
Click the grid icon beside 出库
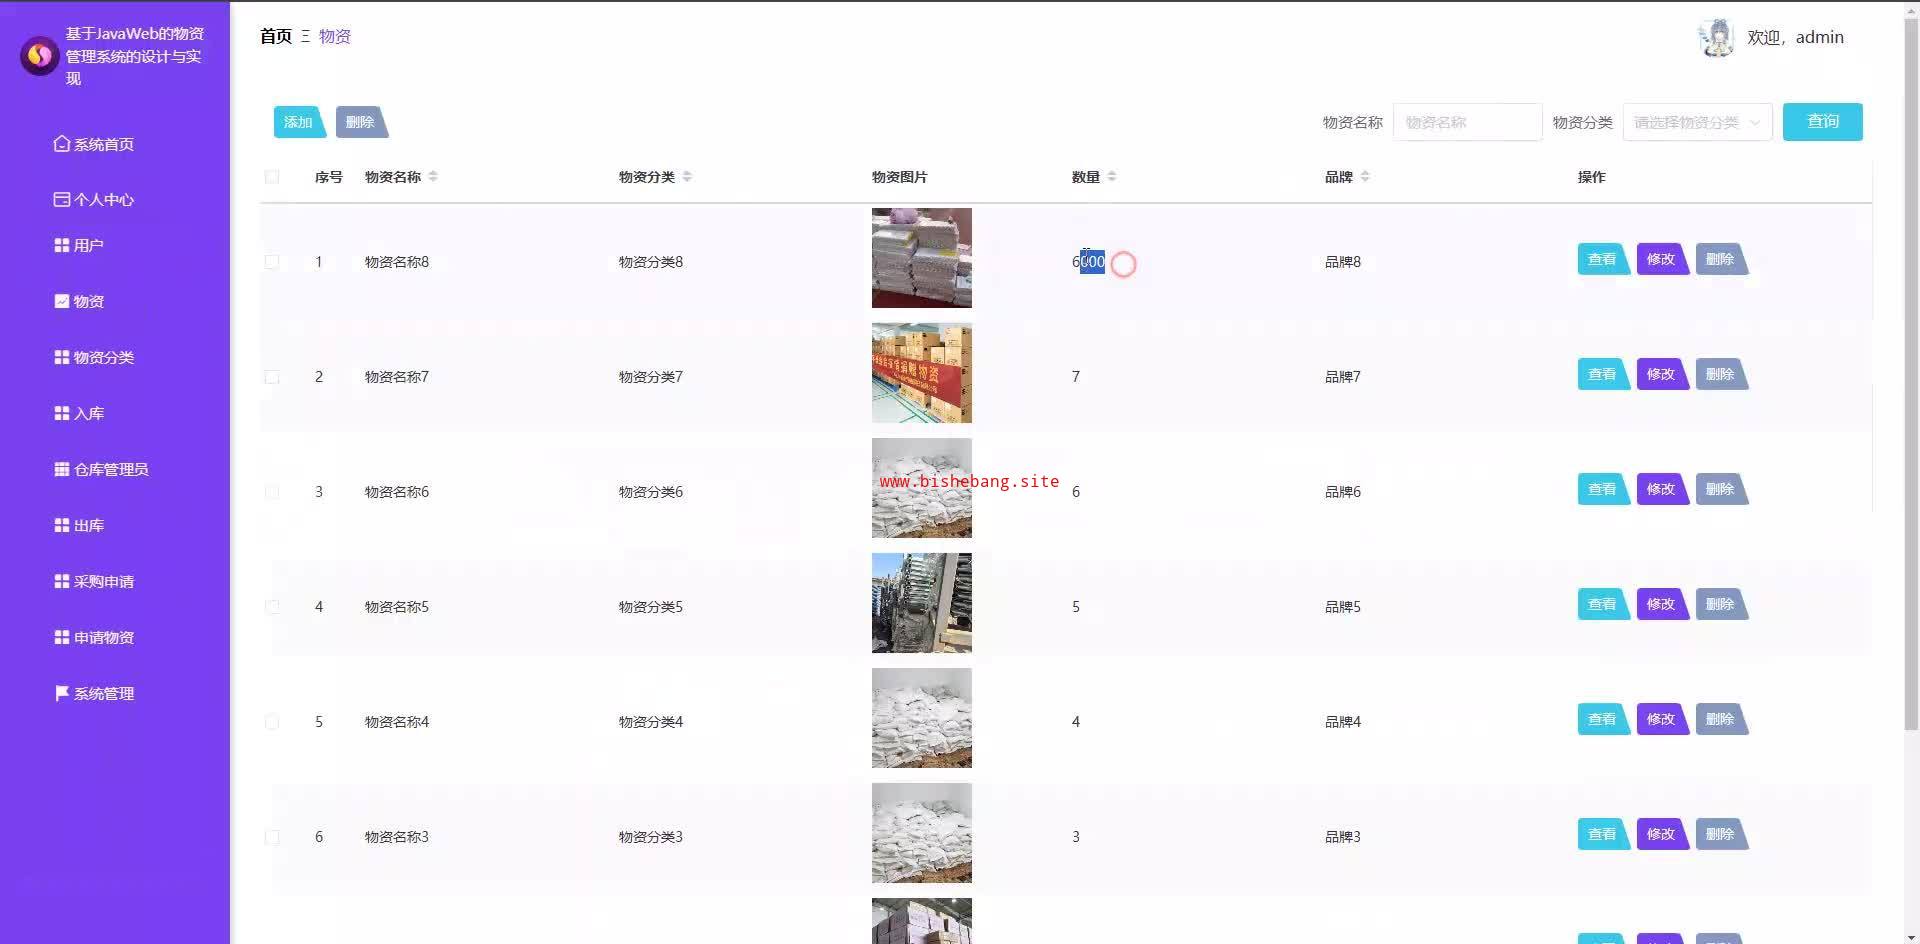coord(62,525)
